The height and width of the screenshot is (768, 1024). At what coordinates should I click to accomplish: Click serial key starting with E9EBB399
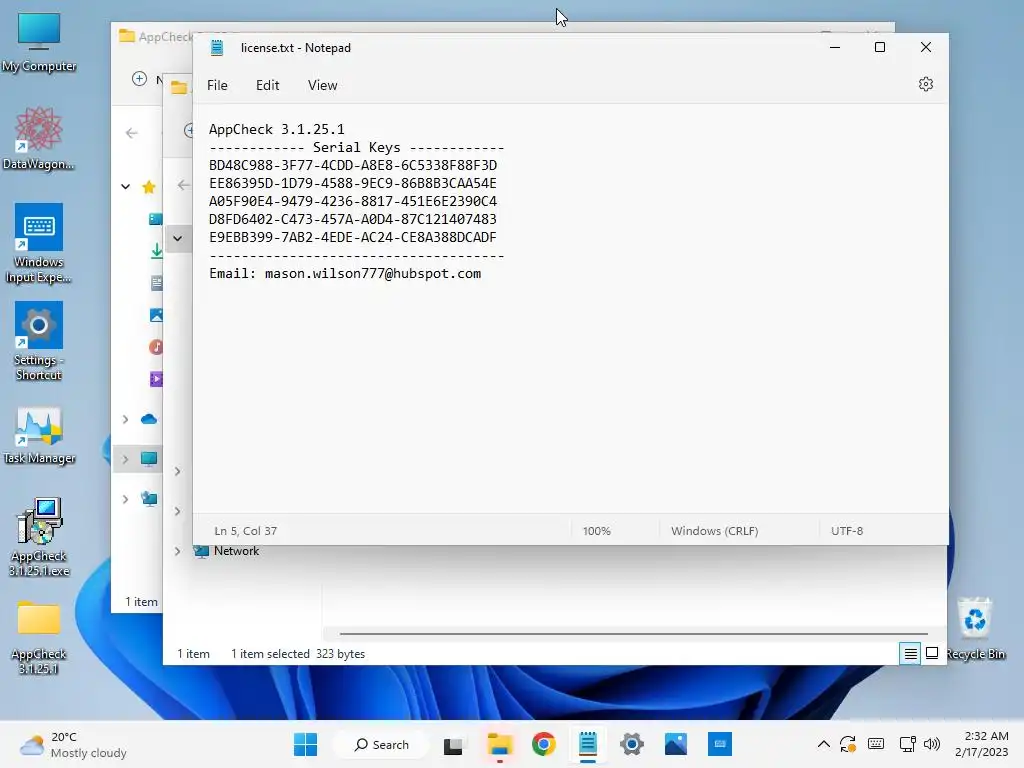[x=353, y=238]
